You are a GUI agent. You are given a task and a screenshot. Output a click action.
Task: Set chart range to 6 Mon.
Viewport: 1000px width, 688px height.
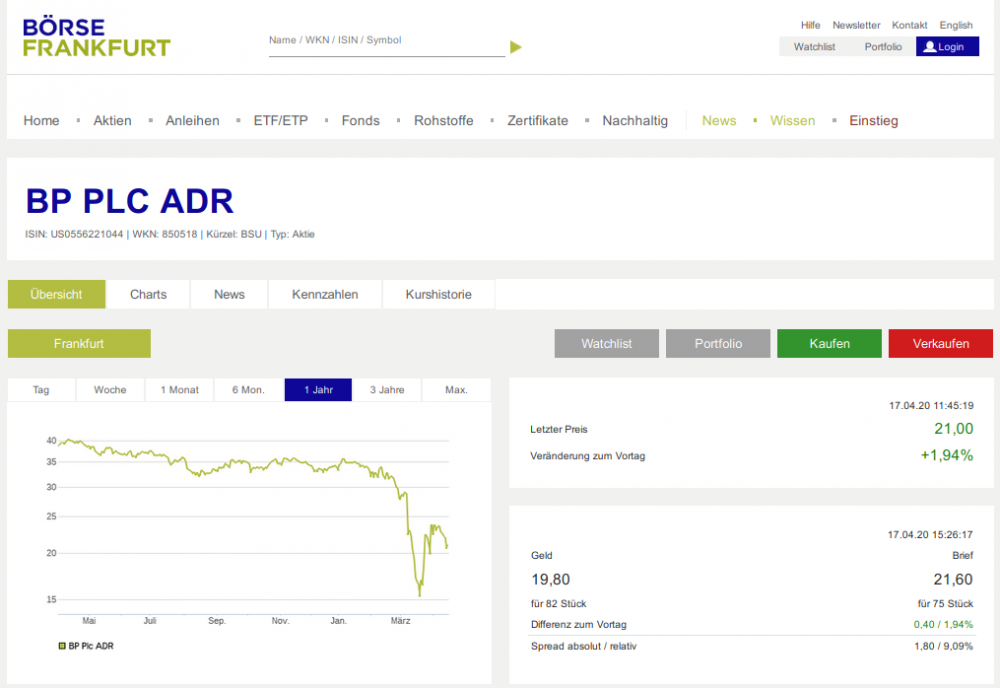tap(249, 390)
